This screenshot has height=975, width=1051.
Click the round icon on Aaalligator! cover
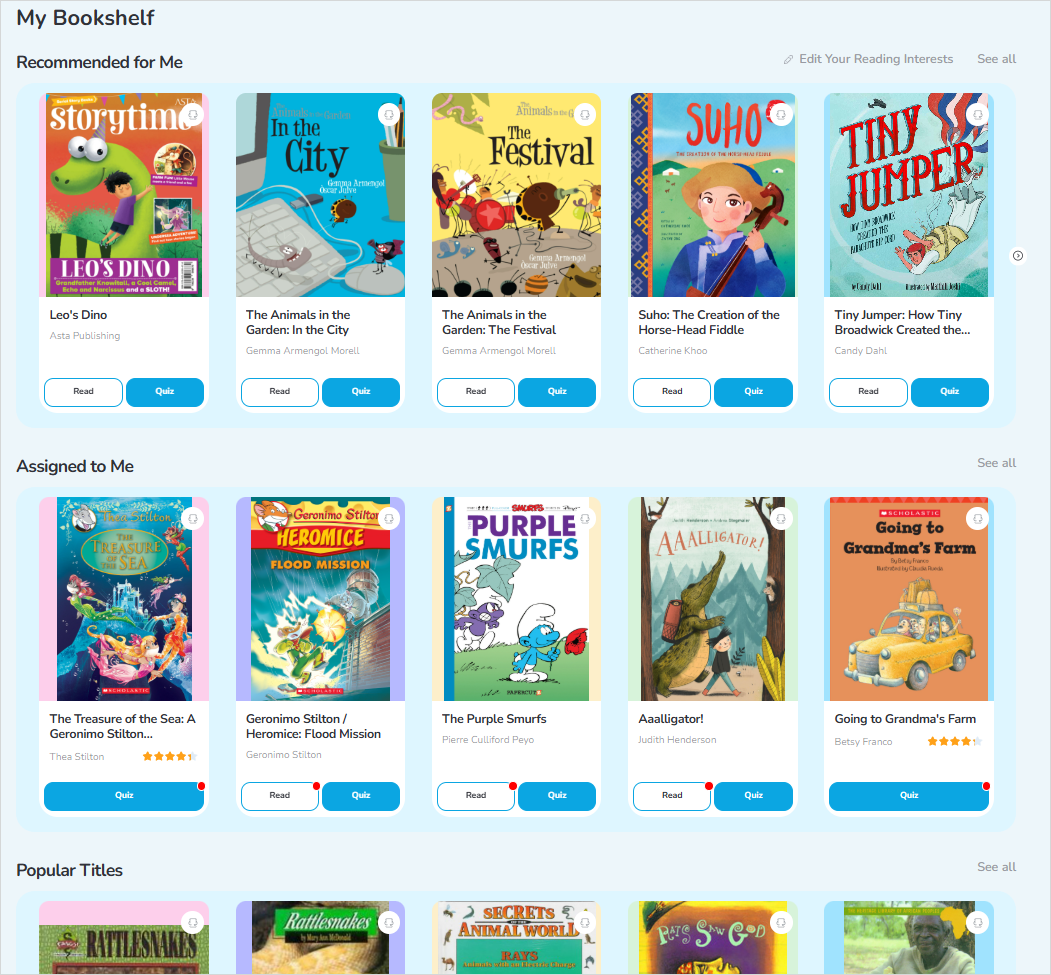pos(782,519)
